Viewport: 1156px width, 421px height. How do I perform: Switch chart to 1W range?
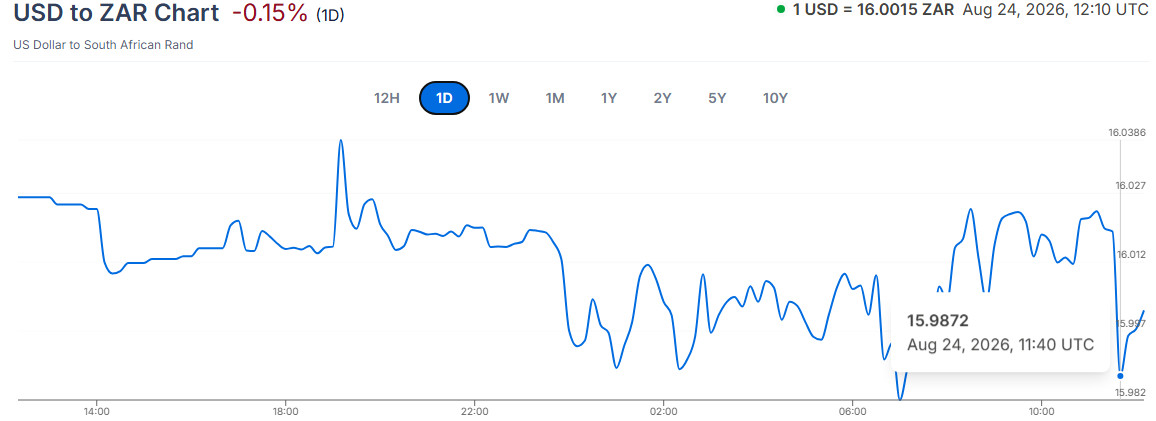[x=499, y=98]
